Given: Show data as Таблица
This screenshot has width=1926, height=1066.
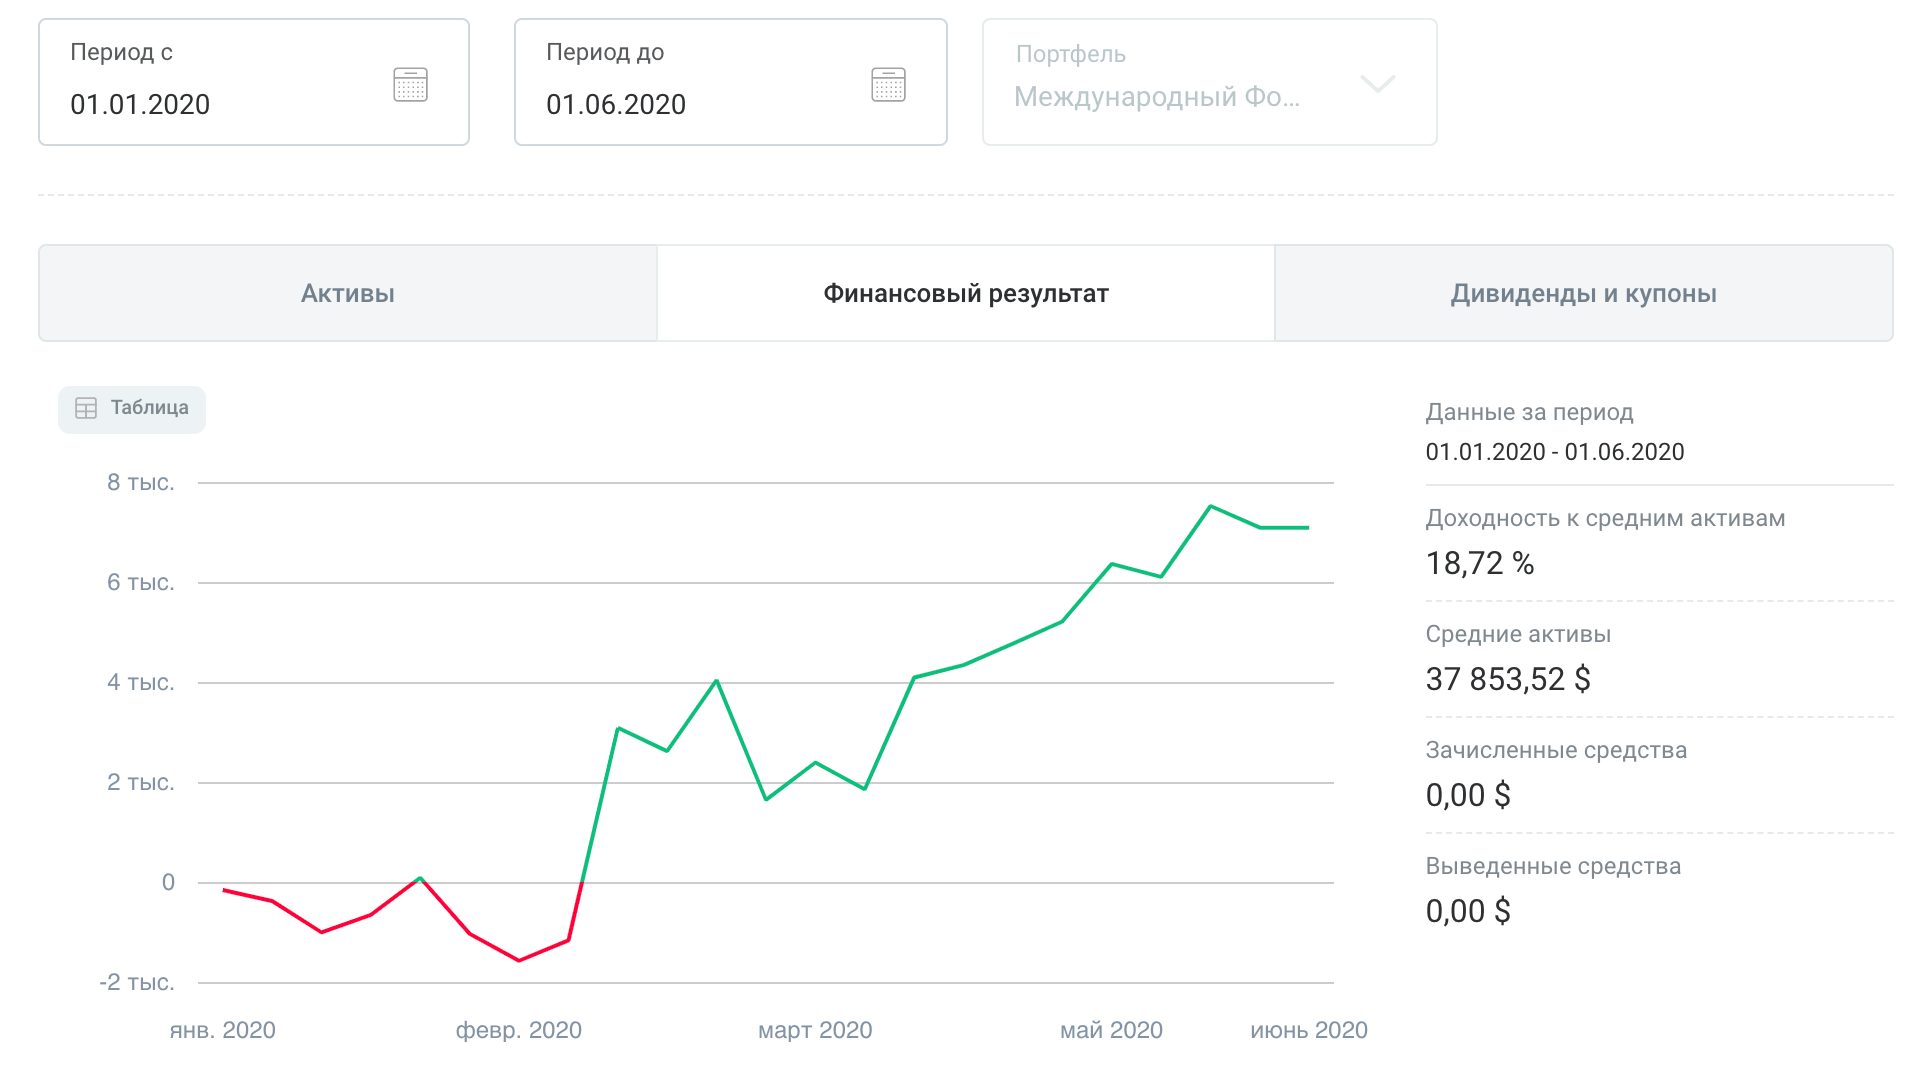Looking at the screenshot, I should 149,408.
